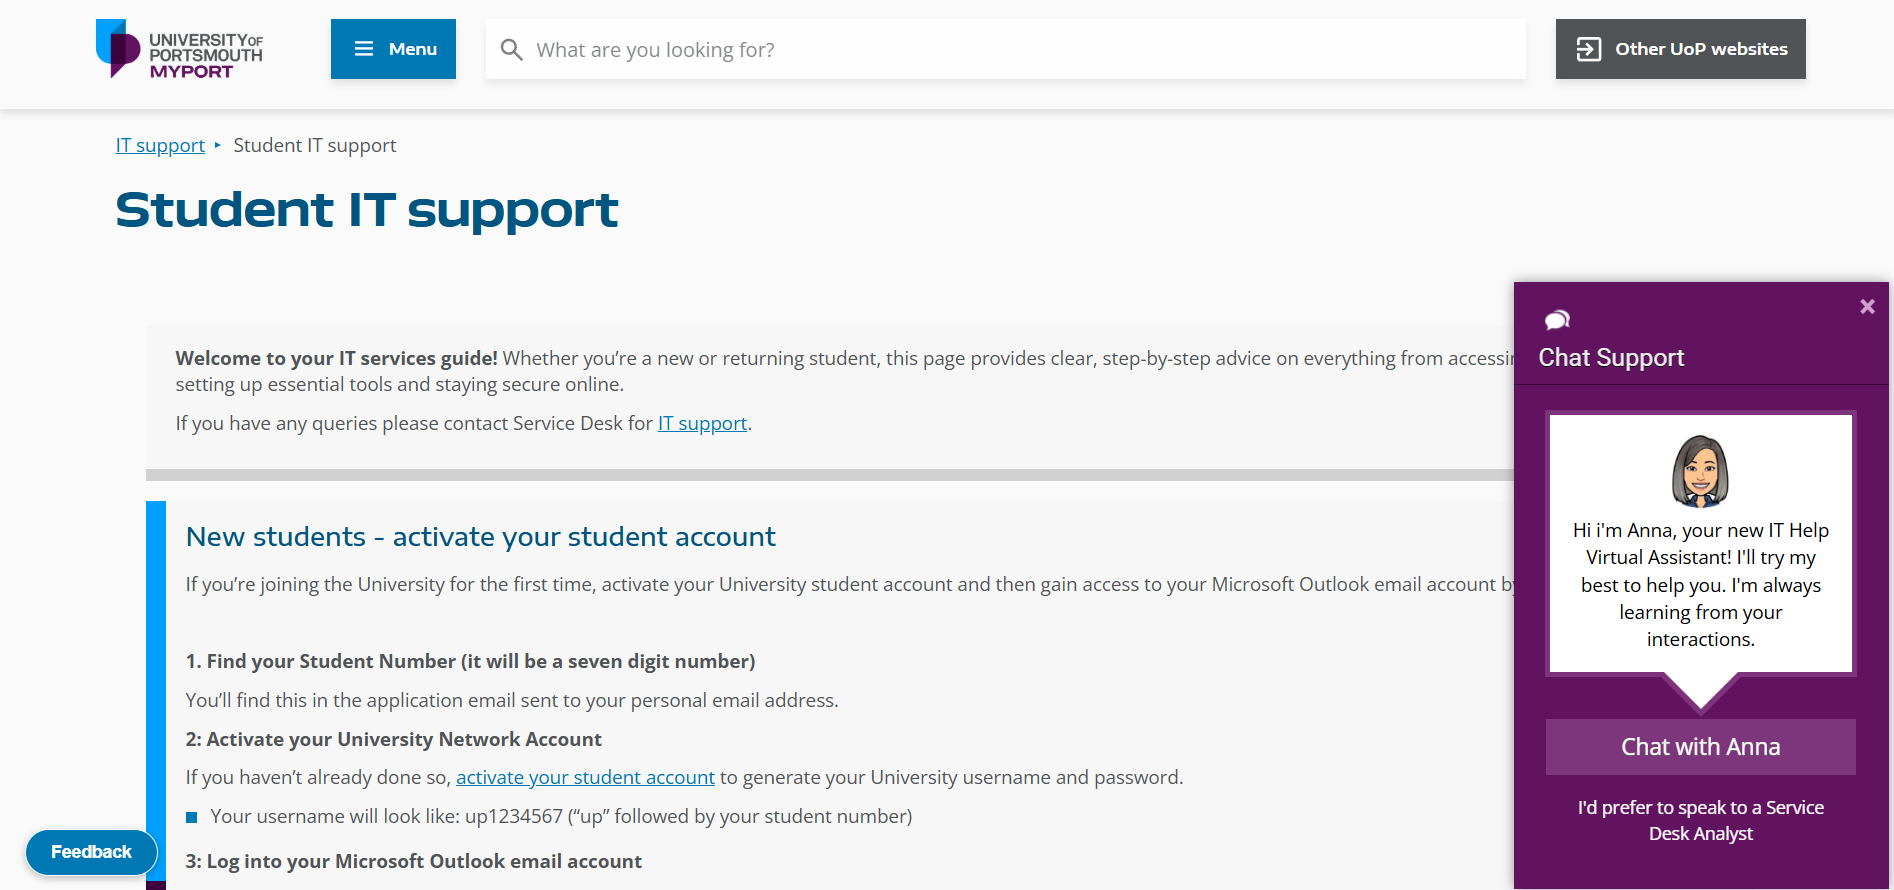
Task: Click the Feedback button
Action: coord(91,852)
